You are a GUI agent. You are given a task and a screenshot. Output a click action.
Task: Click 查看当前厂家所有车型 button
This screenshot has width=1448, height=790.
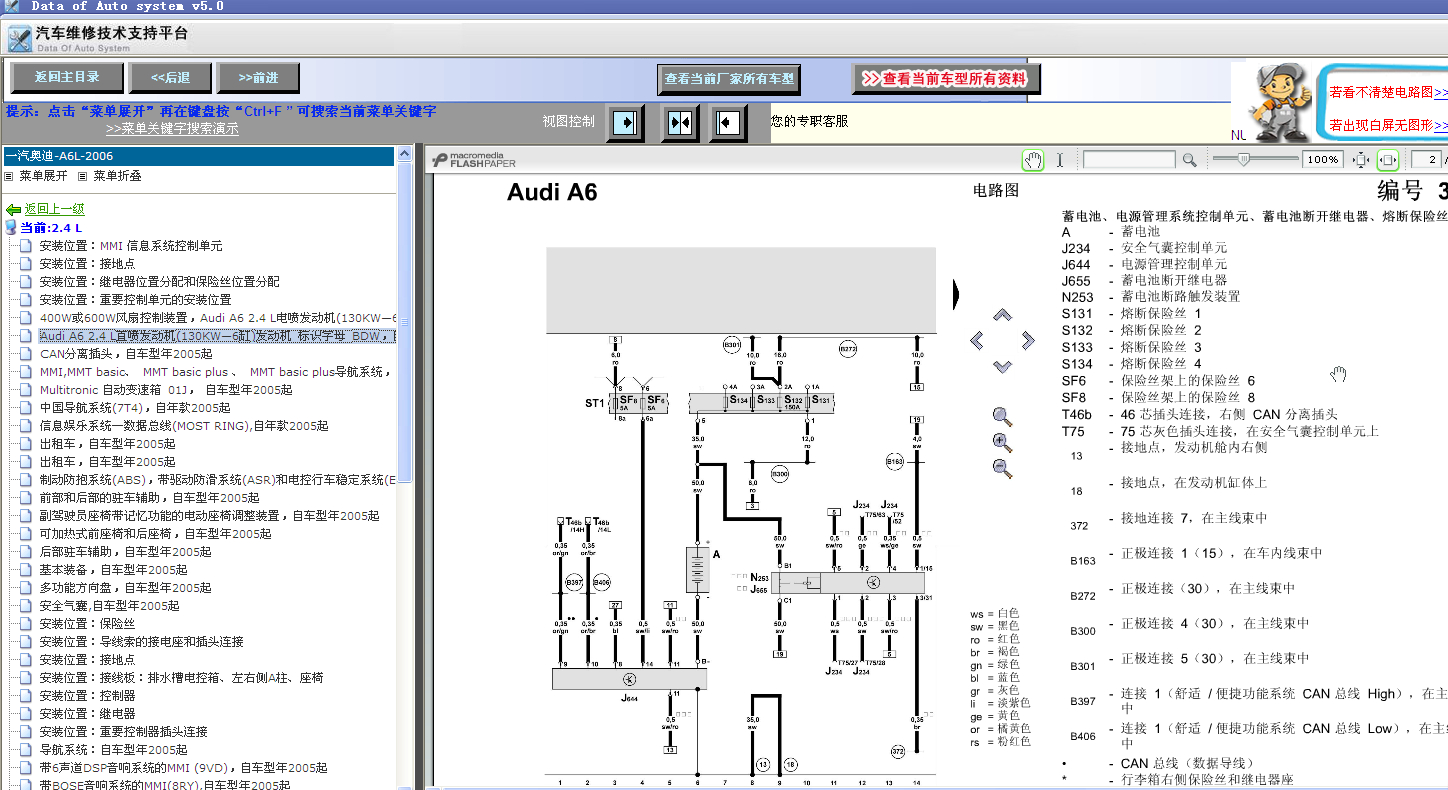[729, 79]
